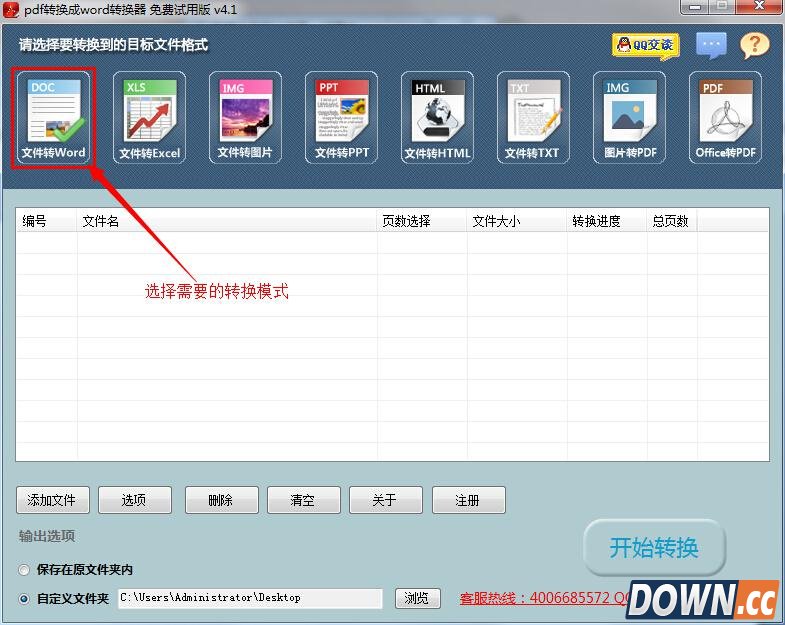
Task: Click the 清空 clear list button
Action: point(304,500)
